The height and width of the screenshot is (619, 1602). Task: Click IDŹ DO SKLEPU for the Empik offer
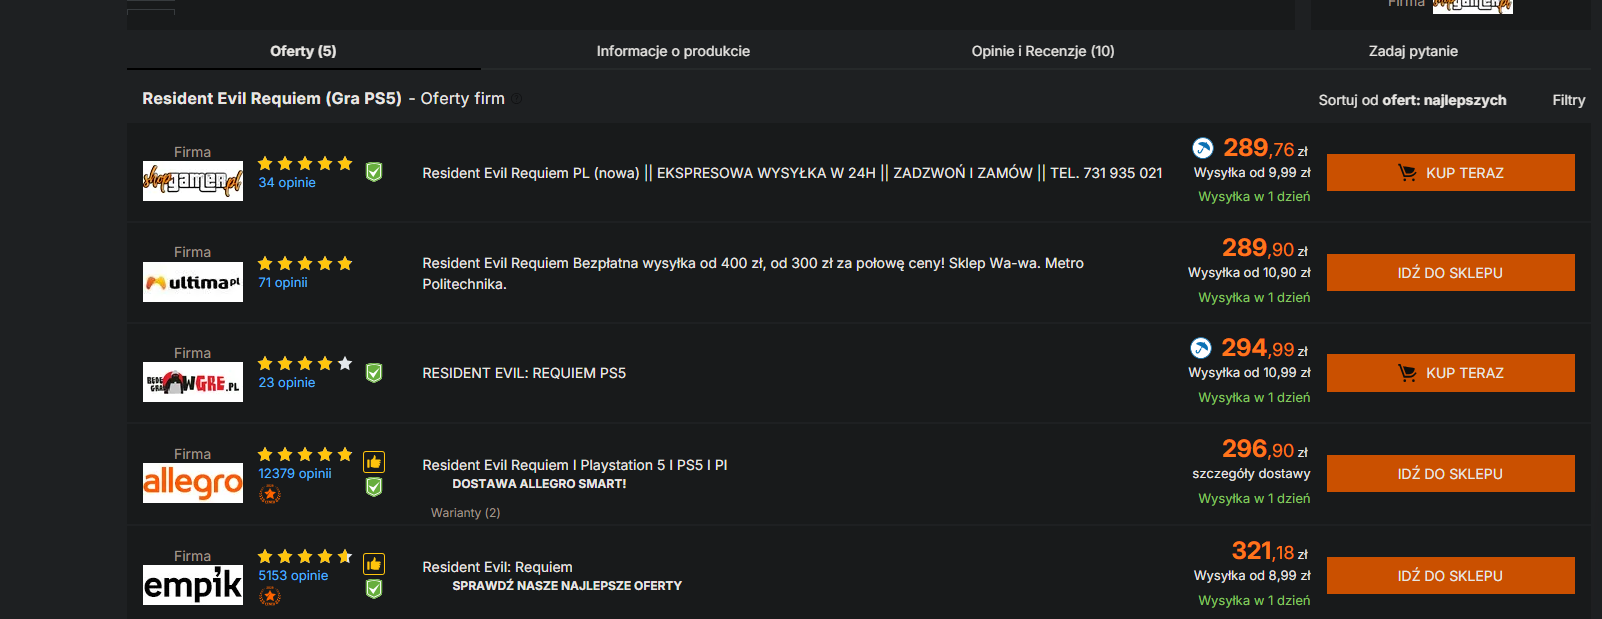pos(1450,576)
